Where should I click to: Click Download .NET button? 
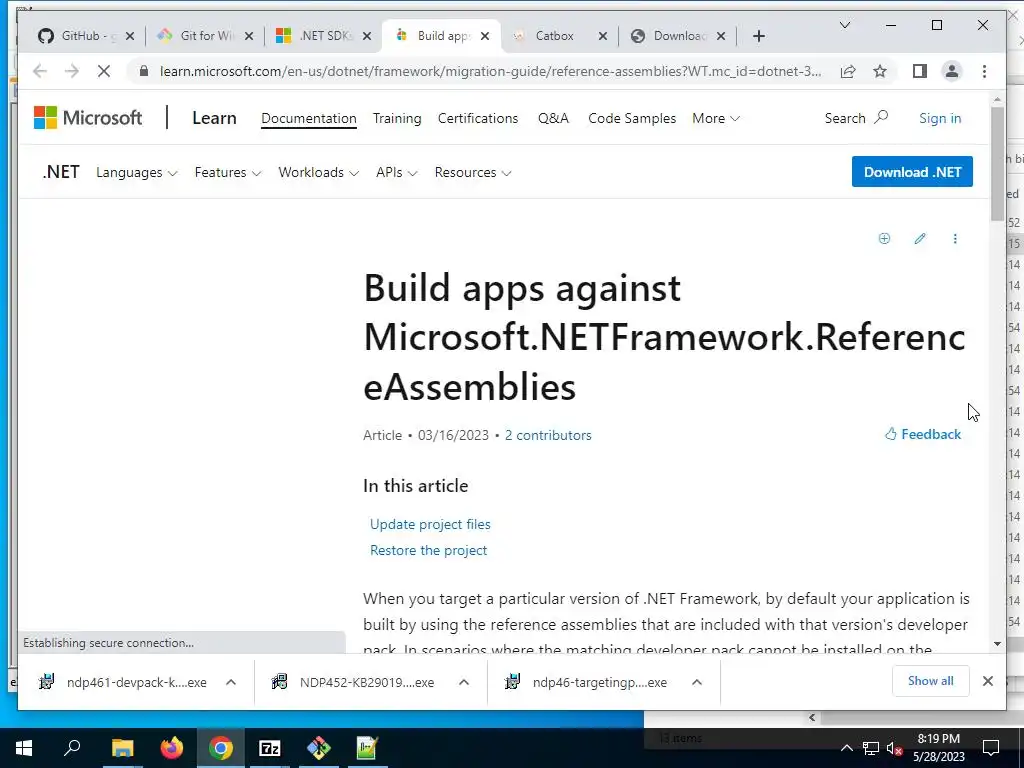(x=912, y=172)
